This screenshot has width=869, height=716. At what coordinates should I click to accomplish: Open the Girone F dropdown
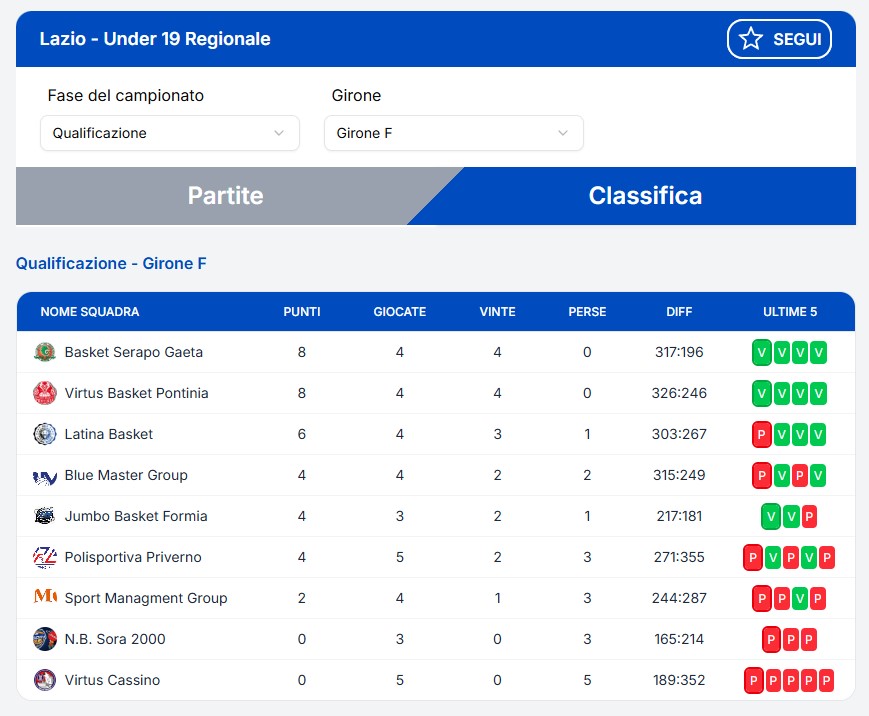pos(453,133)
